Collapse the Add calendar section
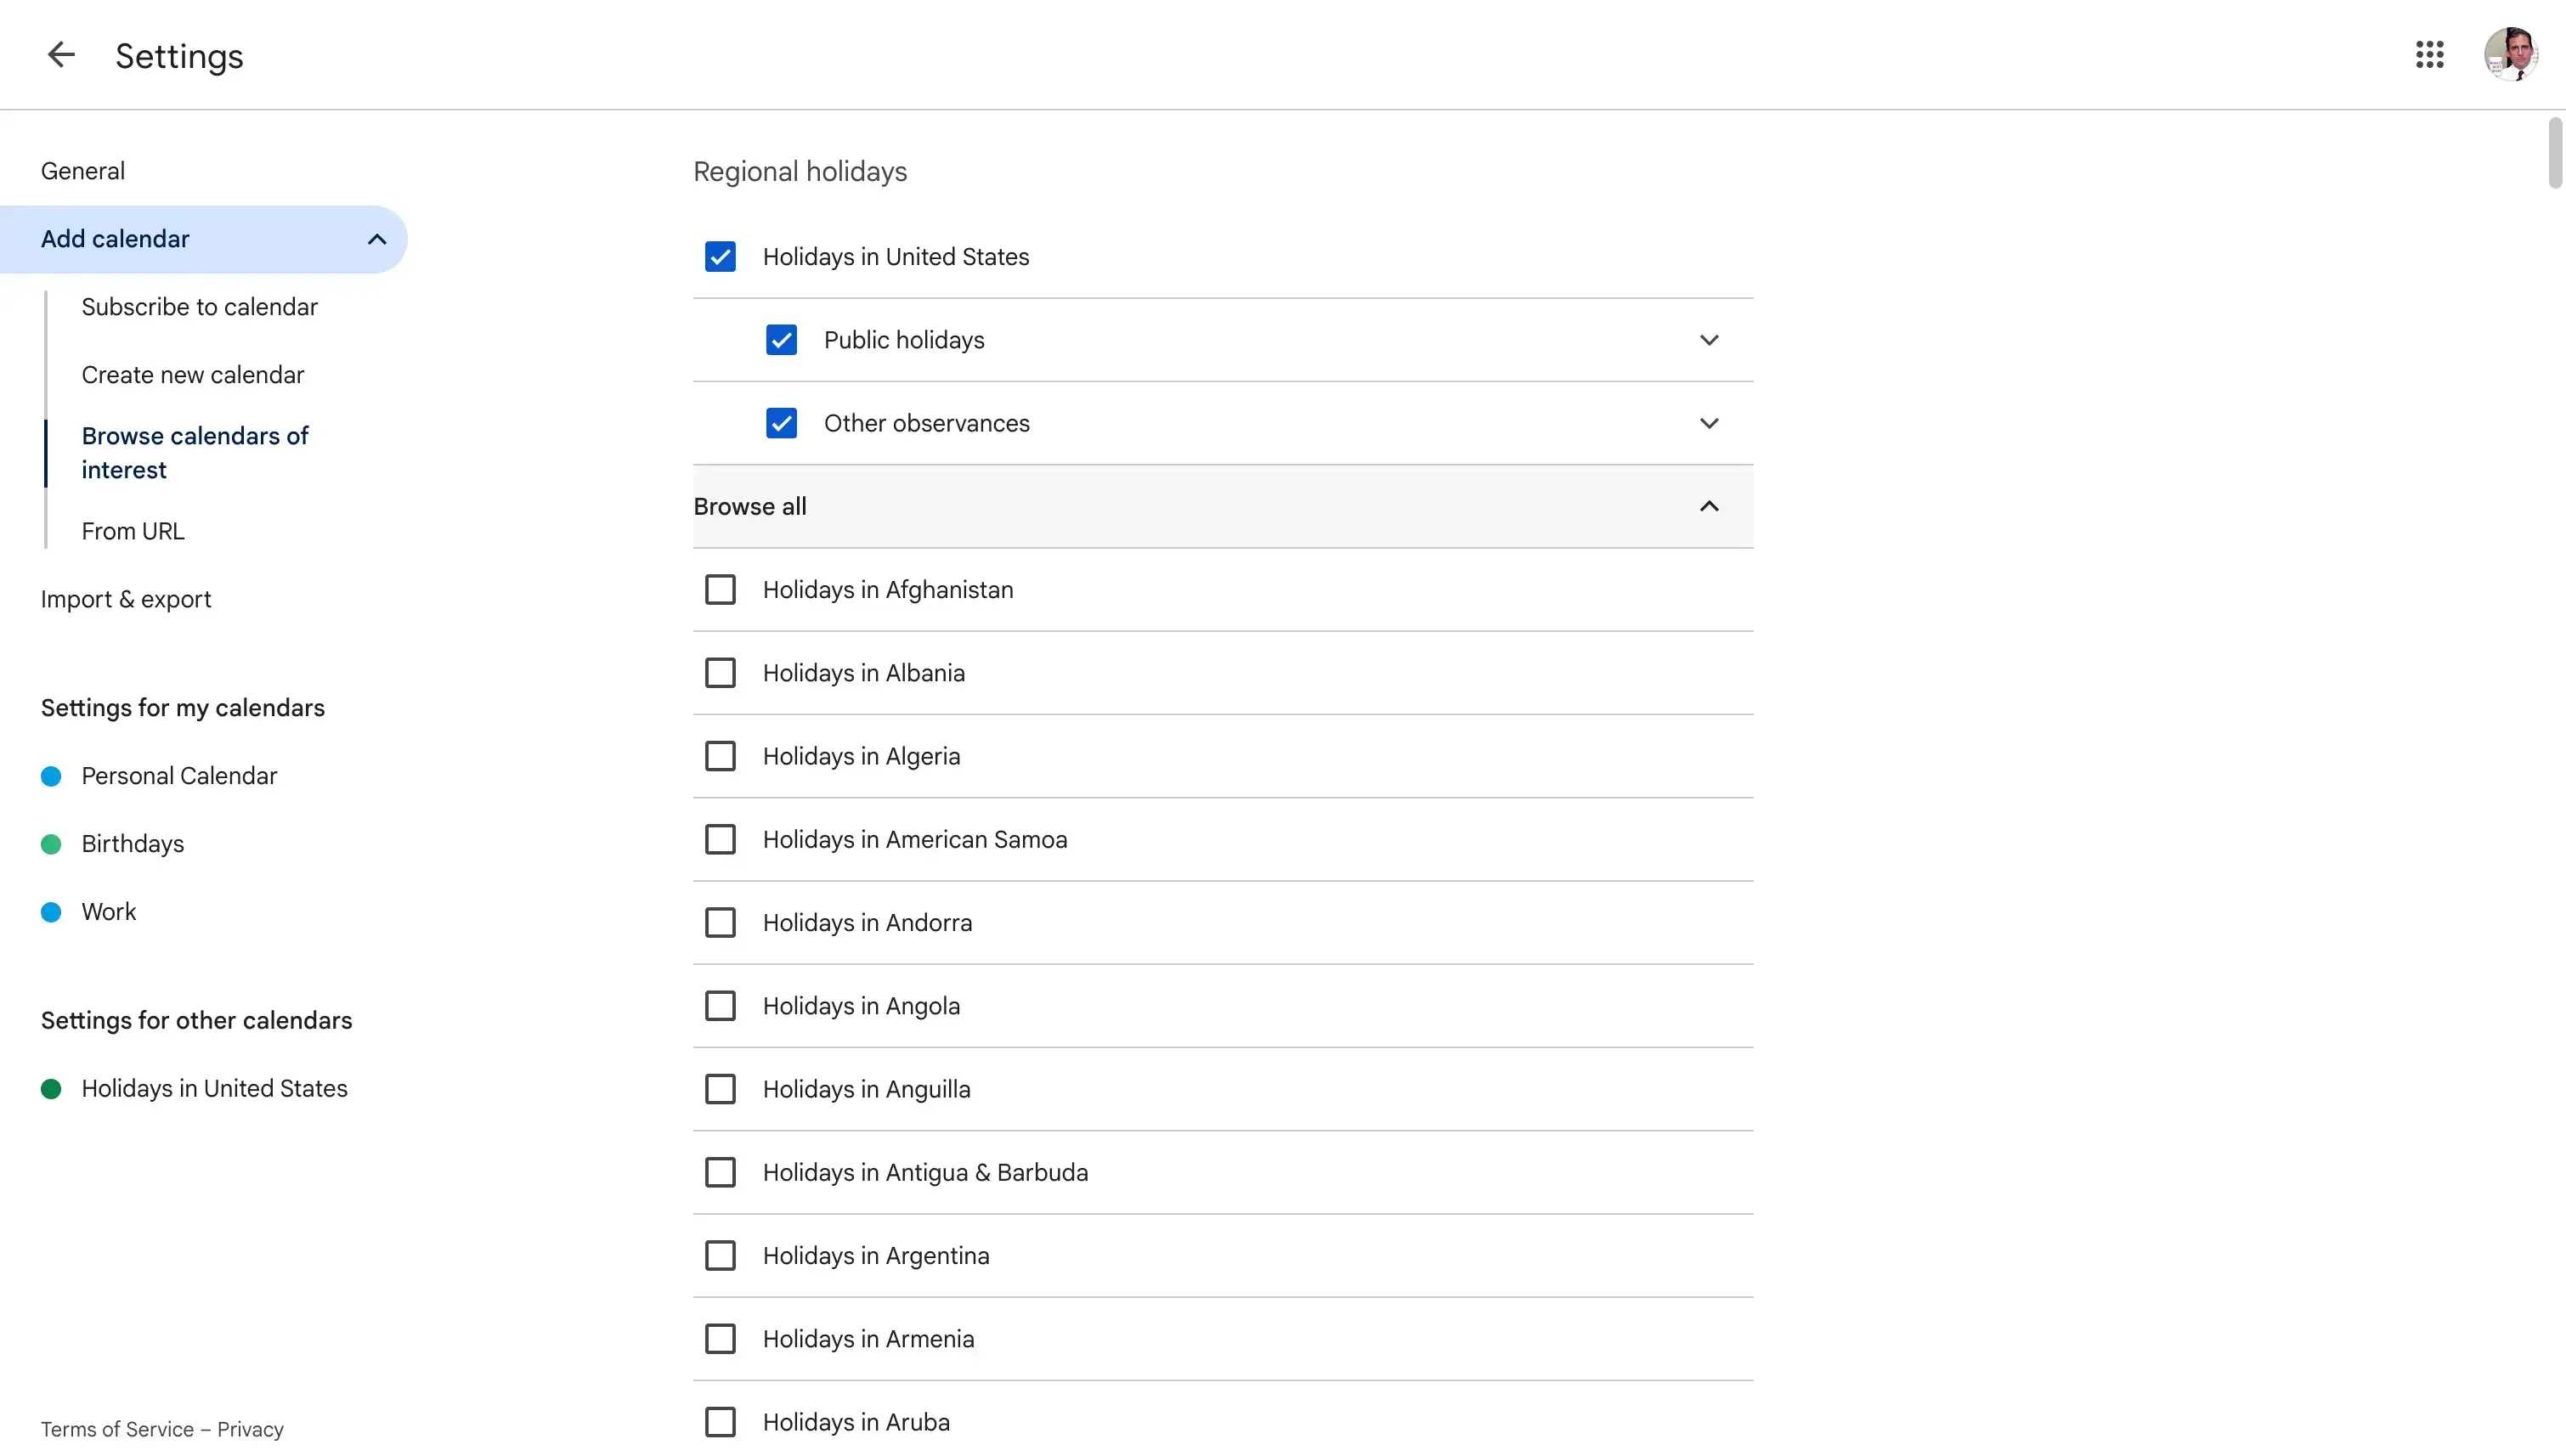The width and height of the screenshot is (2566, 1456). click(x=376, y=239)
